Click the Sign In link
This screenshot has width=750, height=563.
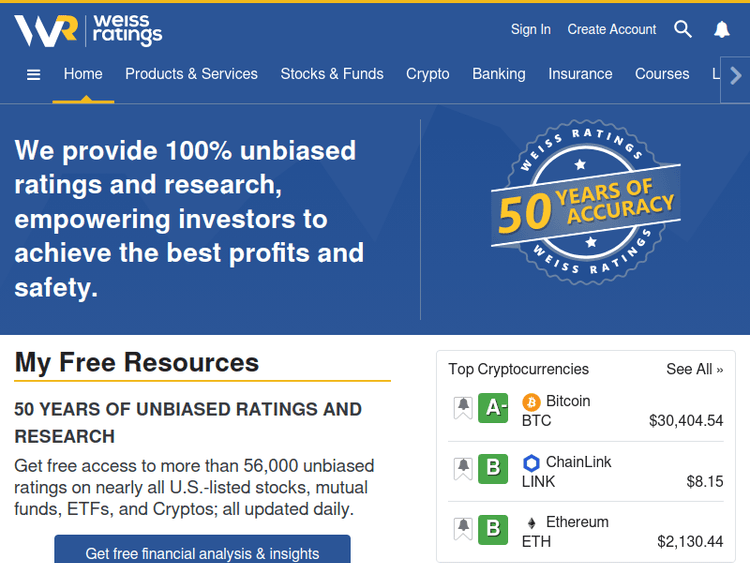[530, 30]
